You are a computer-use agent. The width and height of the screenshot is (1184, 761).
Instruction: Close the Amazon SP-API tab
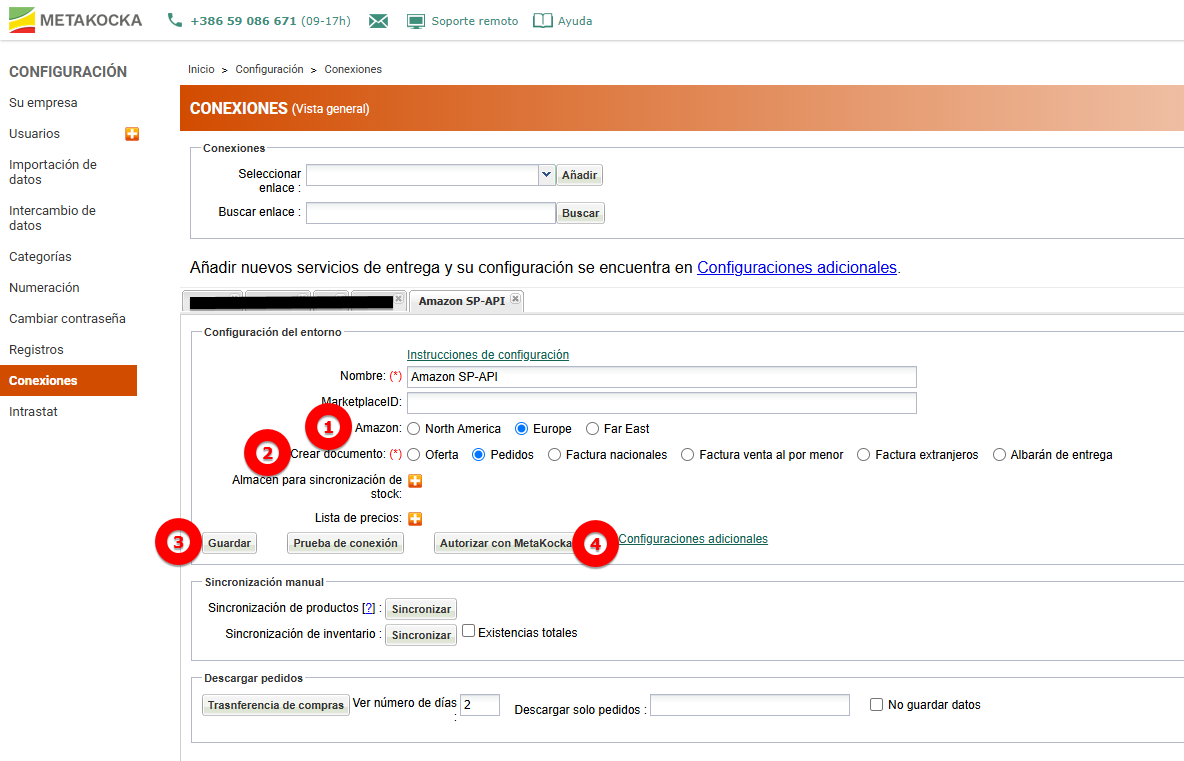pos(515,299)
